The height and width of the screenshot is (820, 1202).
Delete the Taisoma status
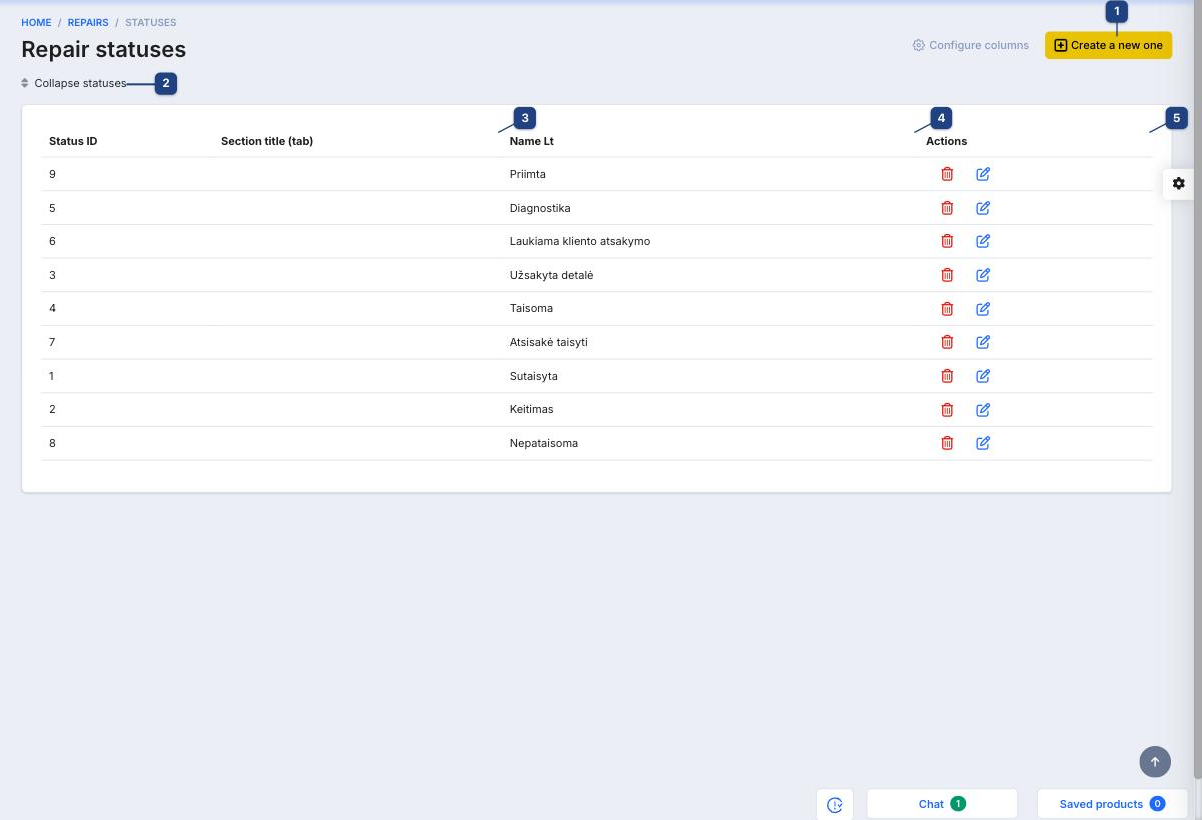[x=947, y=308]
